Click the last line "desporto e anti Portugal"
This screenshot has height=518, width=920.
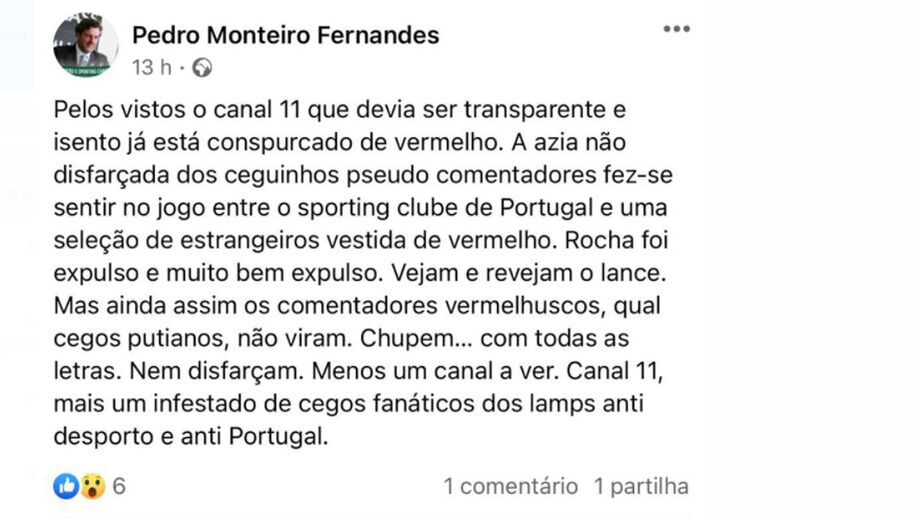(190, 436)
